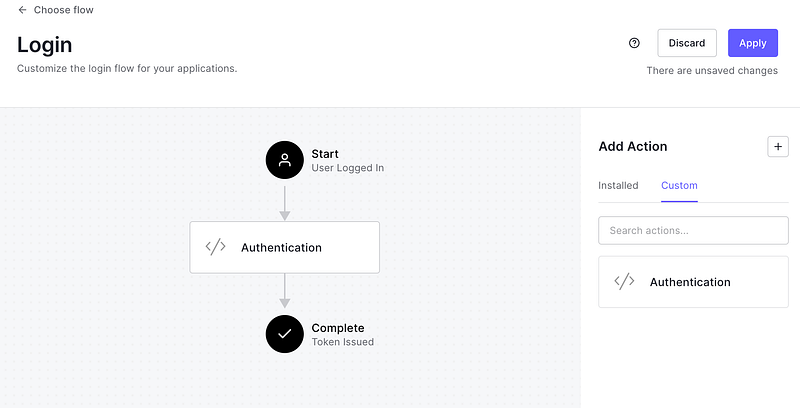
Task: Click code brackets icon in flow Authentication node
Action: [x=215, y=247]
